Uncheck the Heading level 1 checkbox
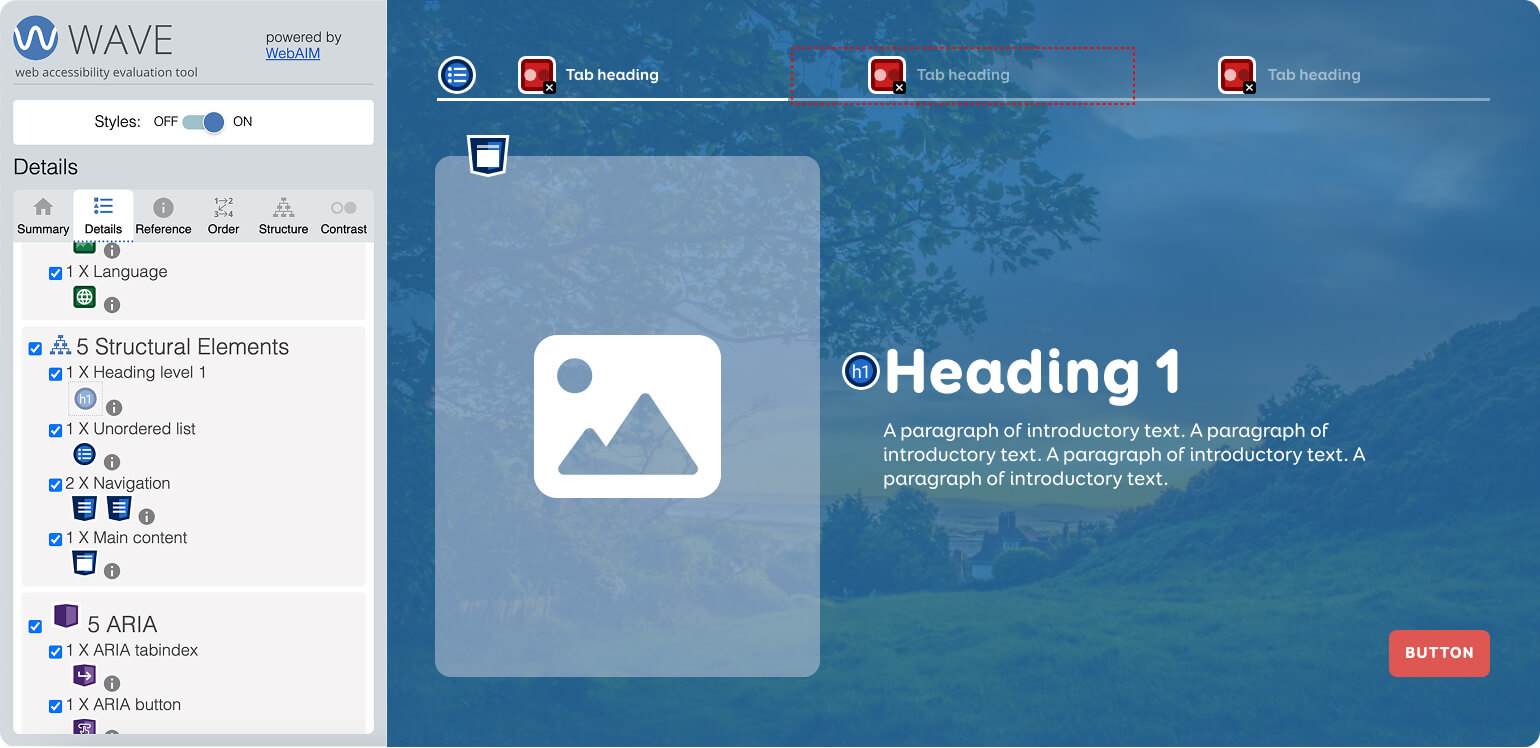This screenshot has width=1540, height=748. [x=56, y=374]
